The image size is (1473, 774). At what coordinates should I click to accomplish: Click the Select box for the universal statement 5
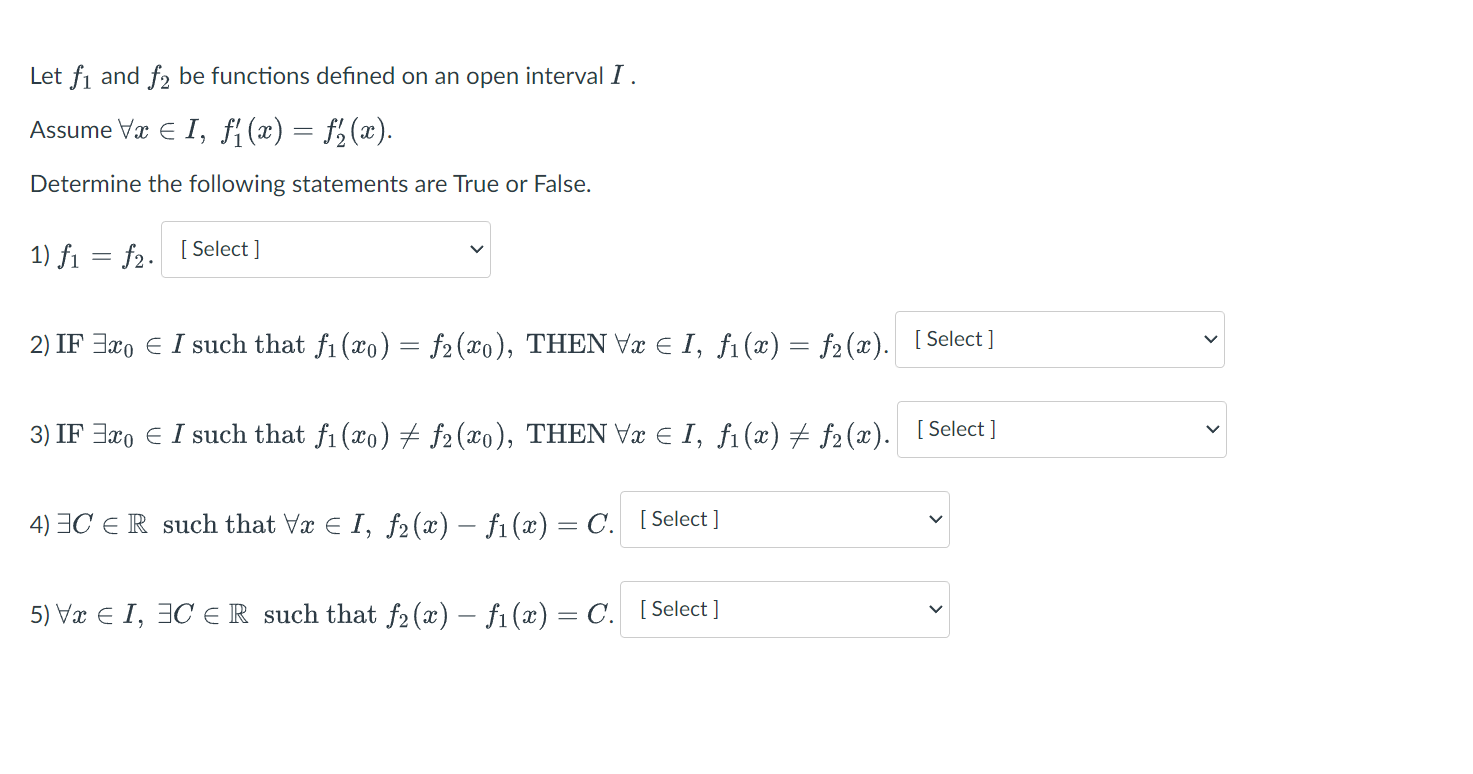pos(785,609)
